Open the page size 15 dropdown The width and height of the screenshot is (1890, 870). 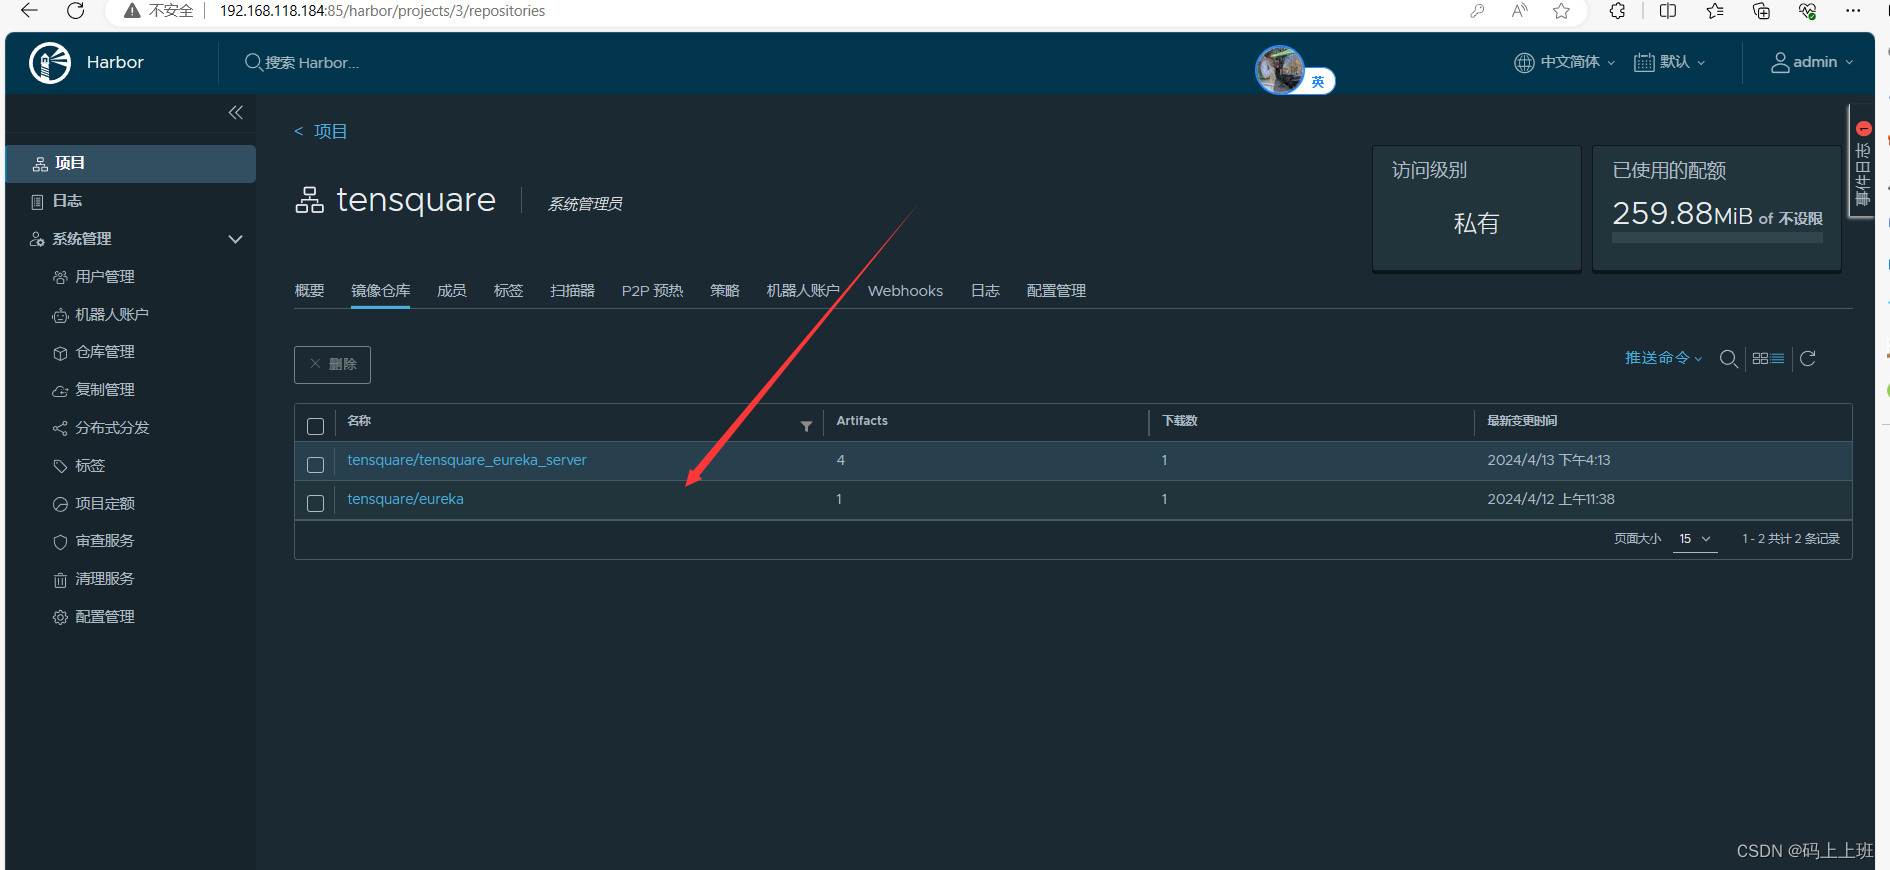[1695, 539]
